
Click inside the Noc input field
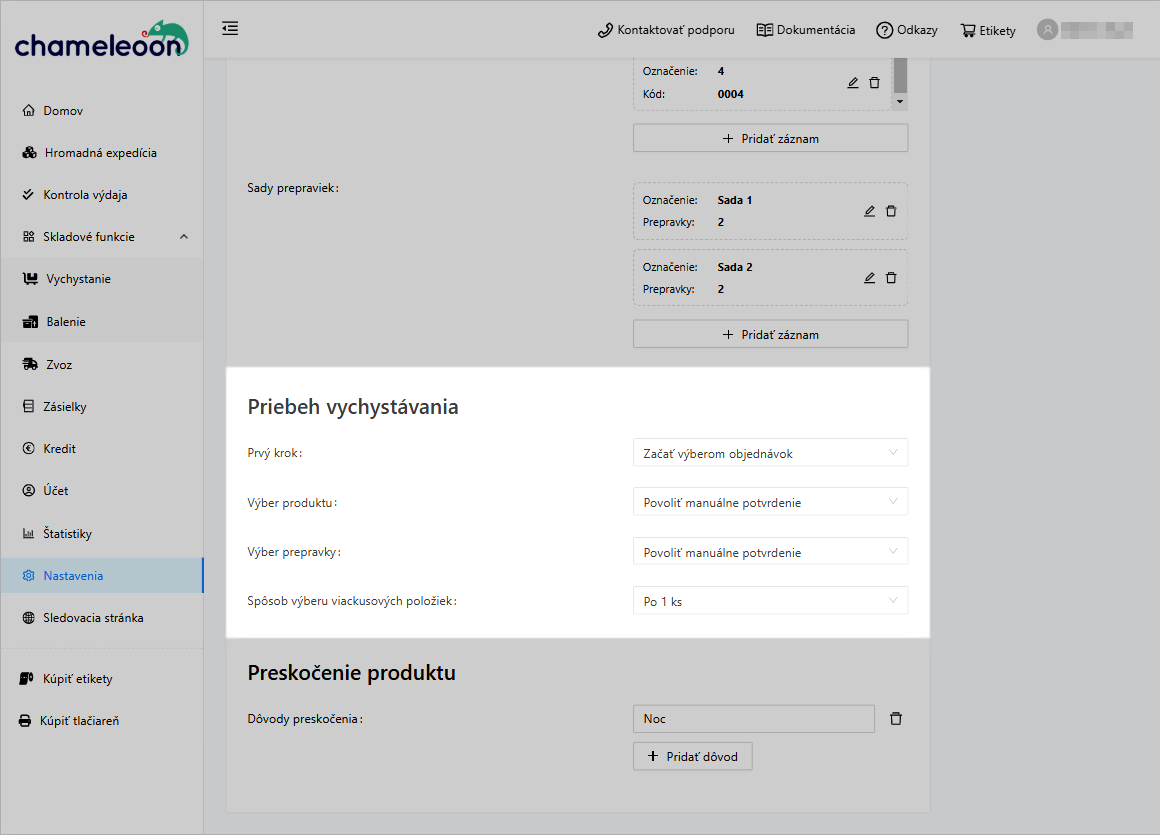click(753, 718)
